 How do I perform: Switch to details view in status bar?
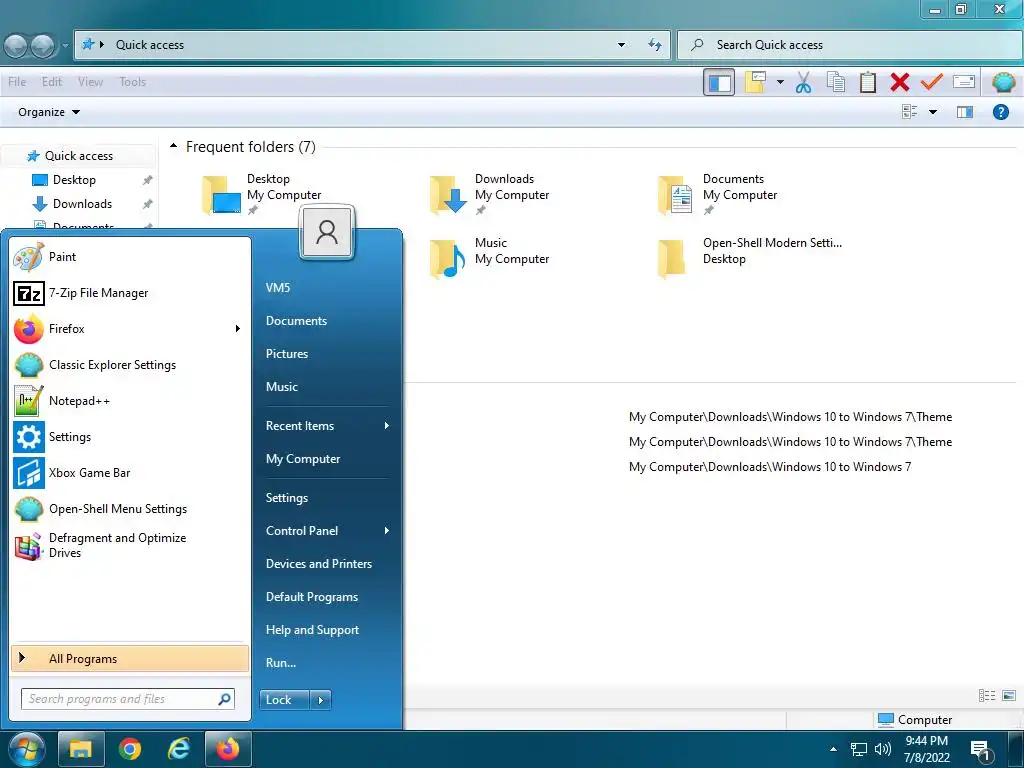point(987,696)
